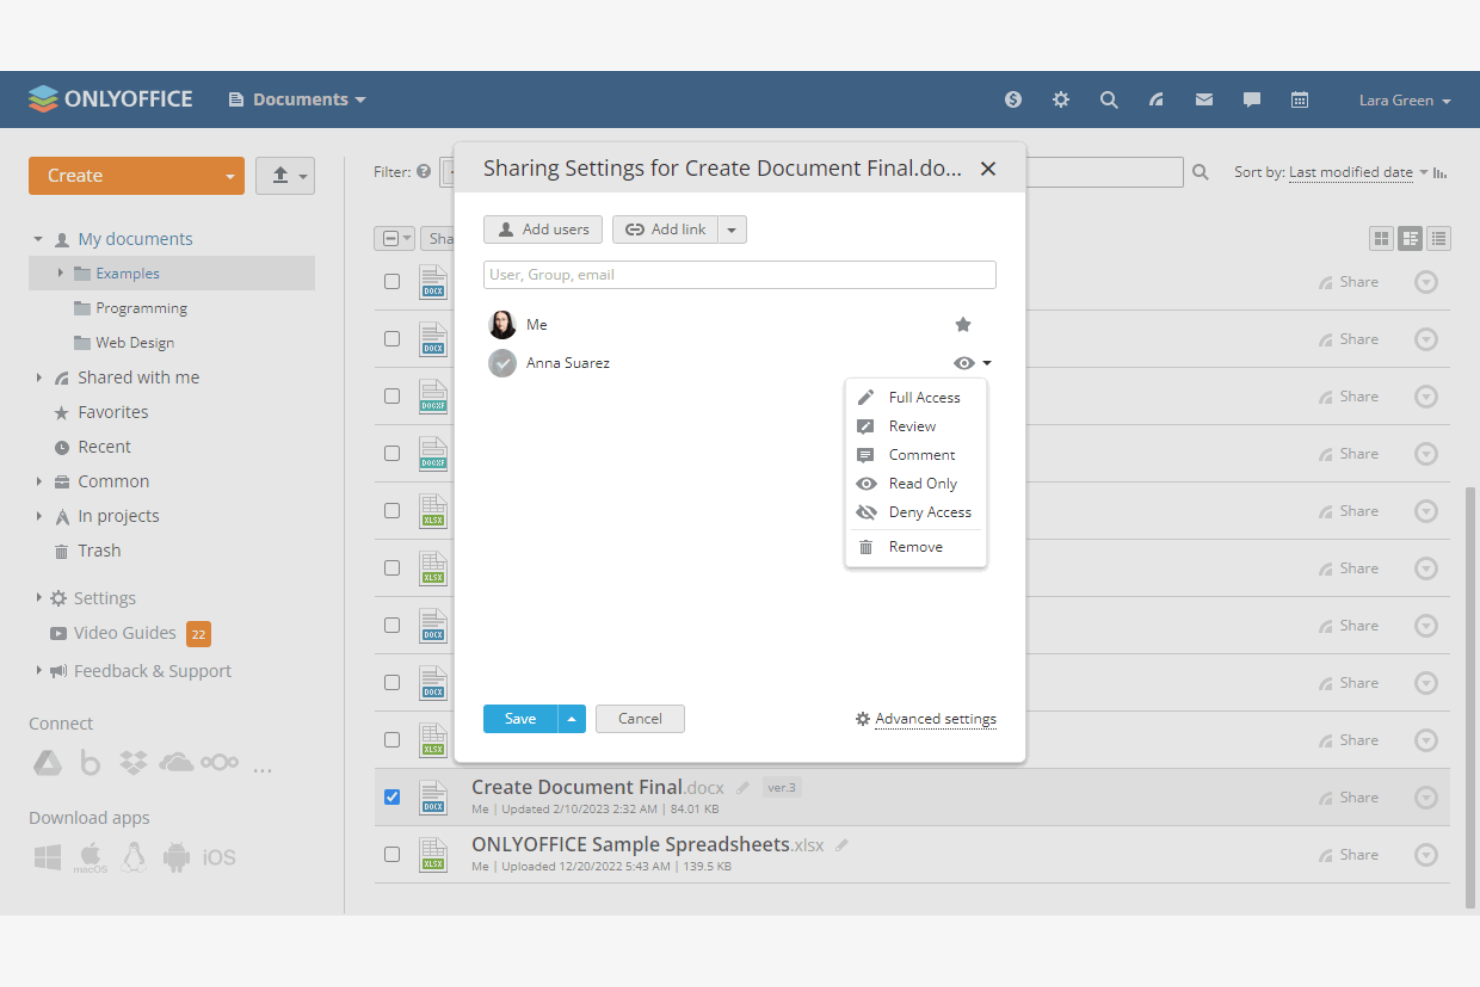Open the search icon in the top bar

[1108, 99]
